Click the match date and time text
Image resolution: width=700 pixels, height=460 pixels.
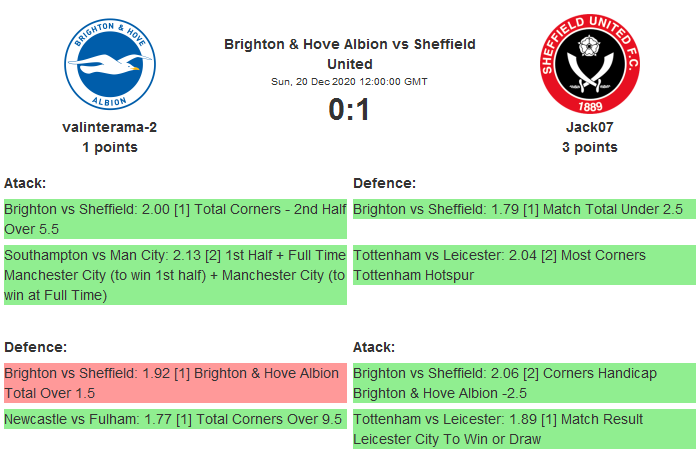click(x=349, y=81)
